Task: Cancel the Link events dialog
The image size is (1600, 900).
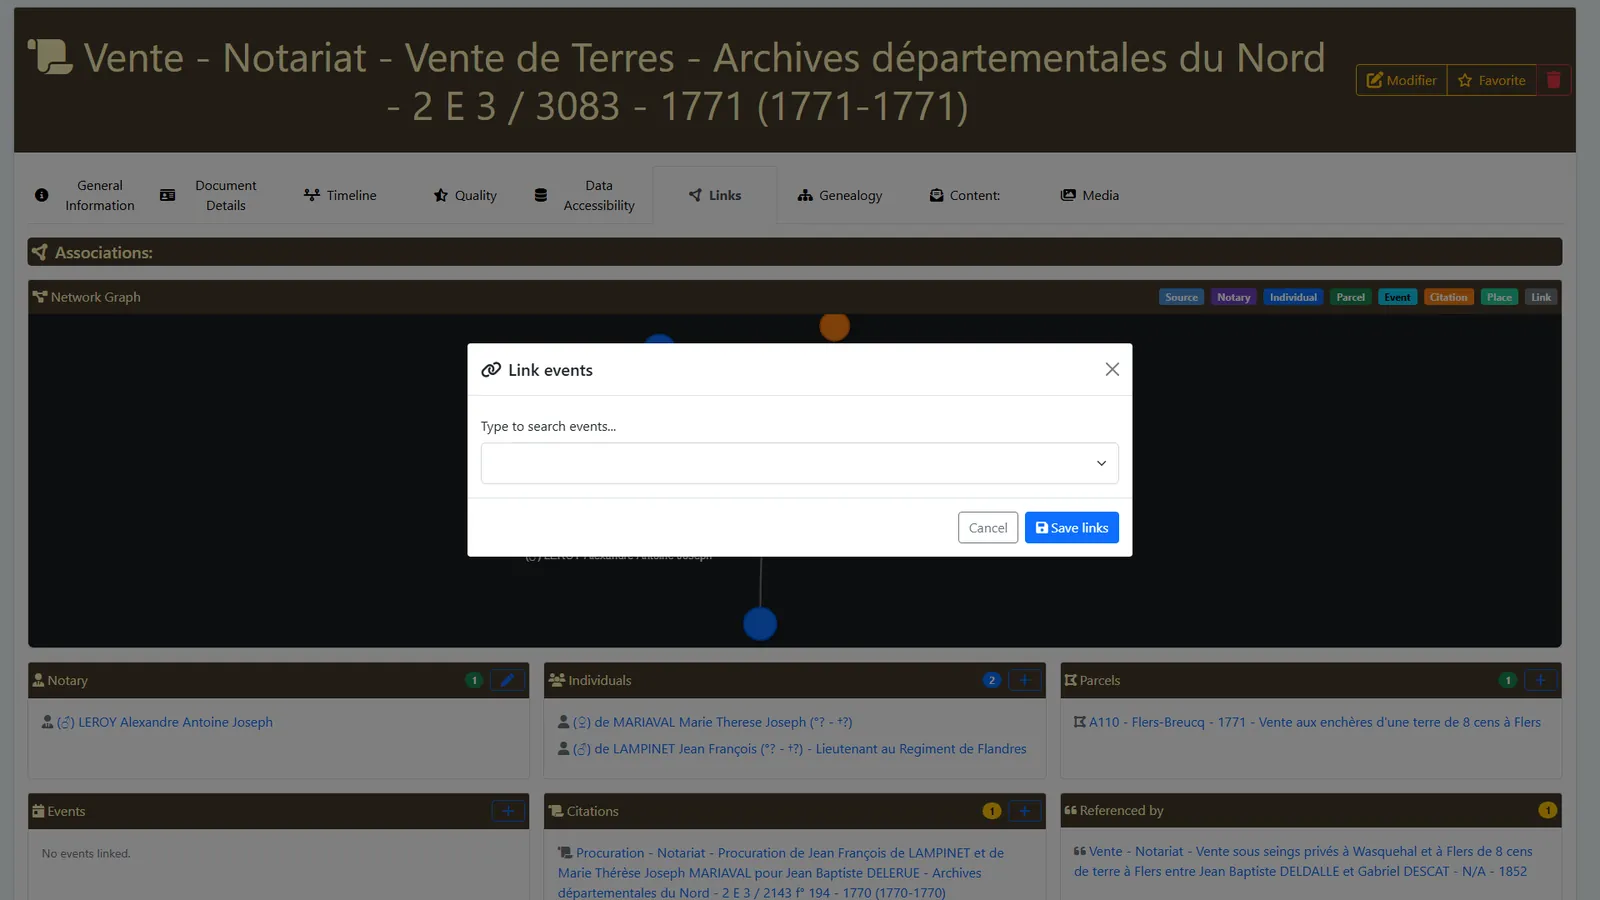Action: (x=988, y=528)
